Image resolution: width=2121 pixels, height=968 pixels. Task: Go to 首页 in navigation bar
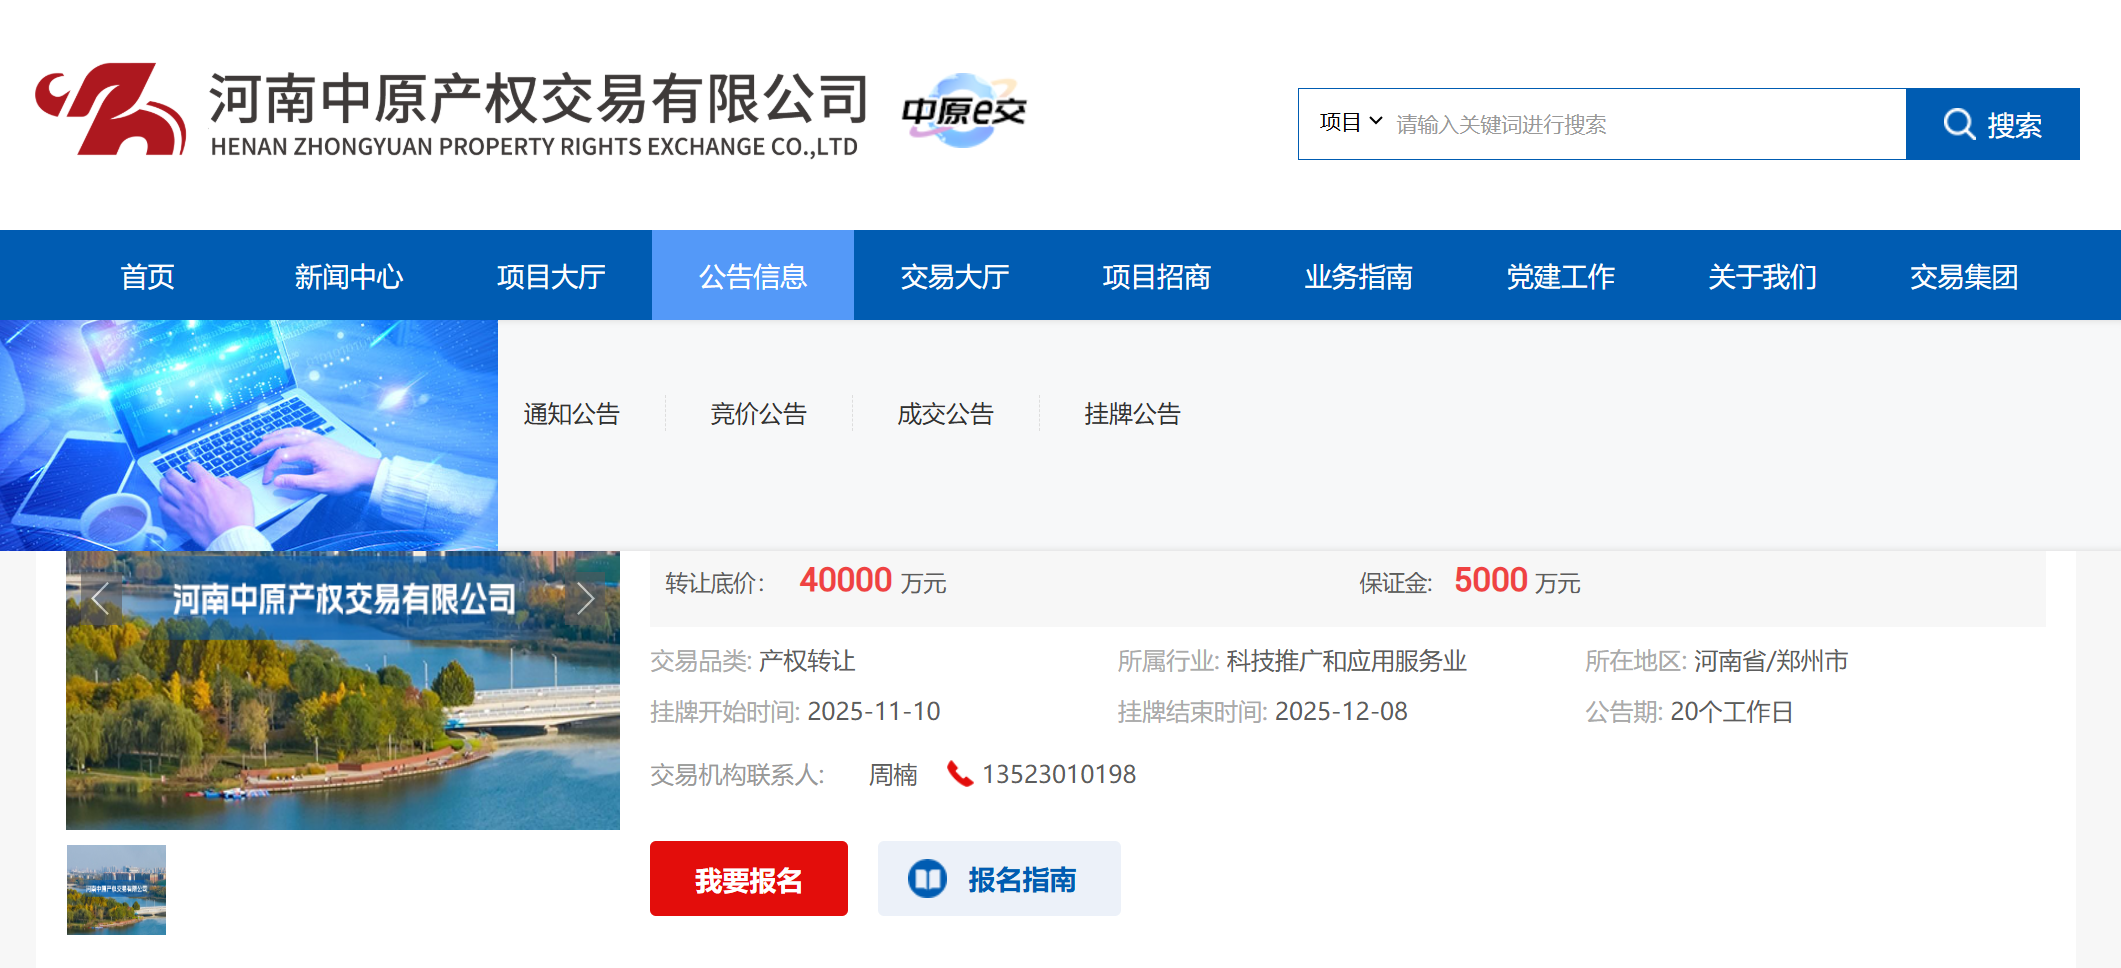coord(147,277)
